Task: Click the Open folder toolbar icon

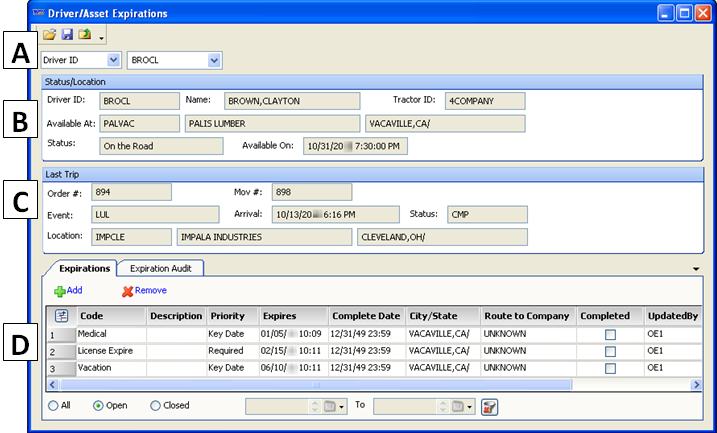Action: click(x=50, y=35)
